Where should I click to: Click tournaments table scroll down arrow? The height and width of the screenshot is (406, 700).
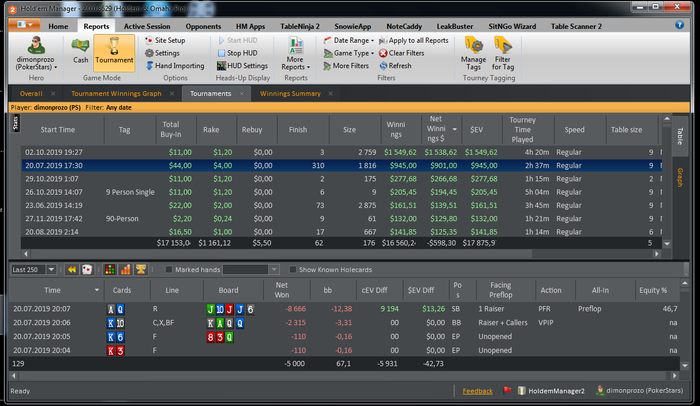(x=667, y=244)
